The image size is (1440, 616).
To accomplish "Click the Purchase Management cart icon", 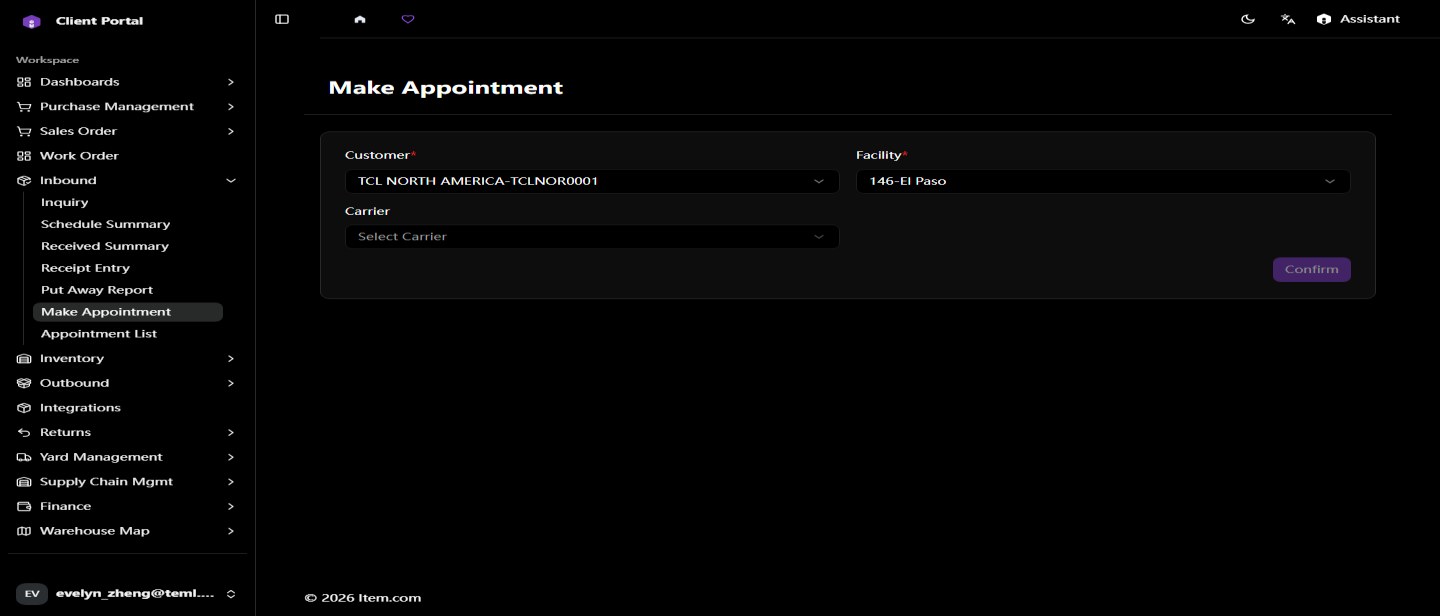I will click(24, 107).
